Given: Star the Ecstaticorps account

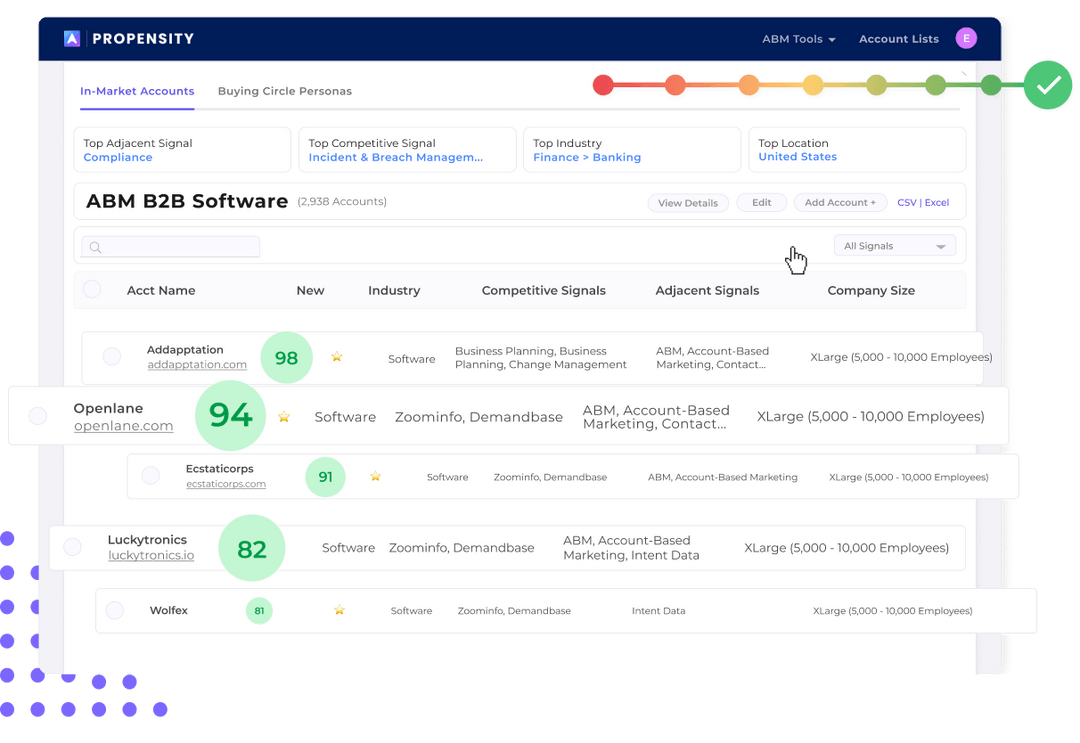Looking at the screenshot, I should (x=375, y=477).
